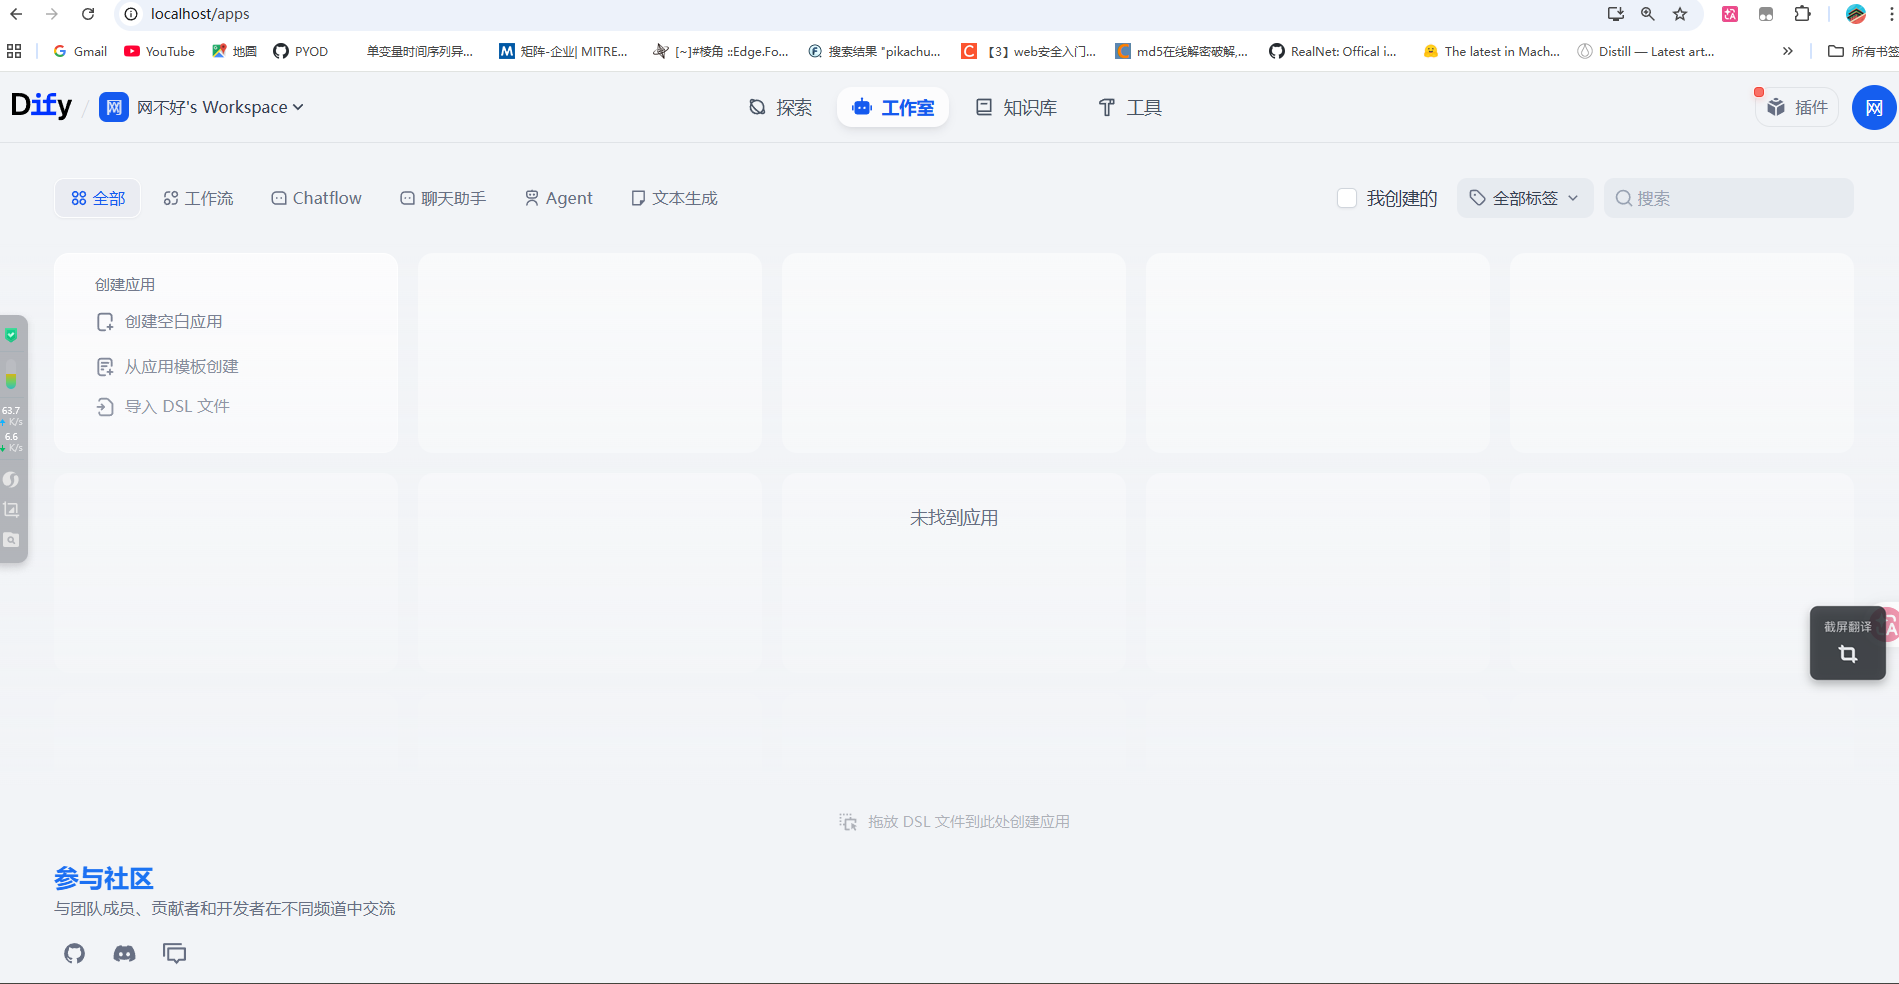
Task: Open the 知识库 knowledge tab
Action: point(1017,107)
